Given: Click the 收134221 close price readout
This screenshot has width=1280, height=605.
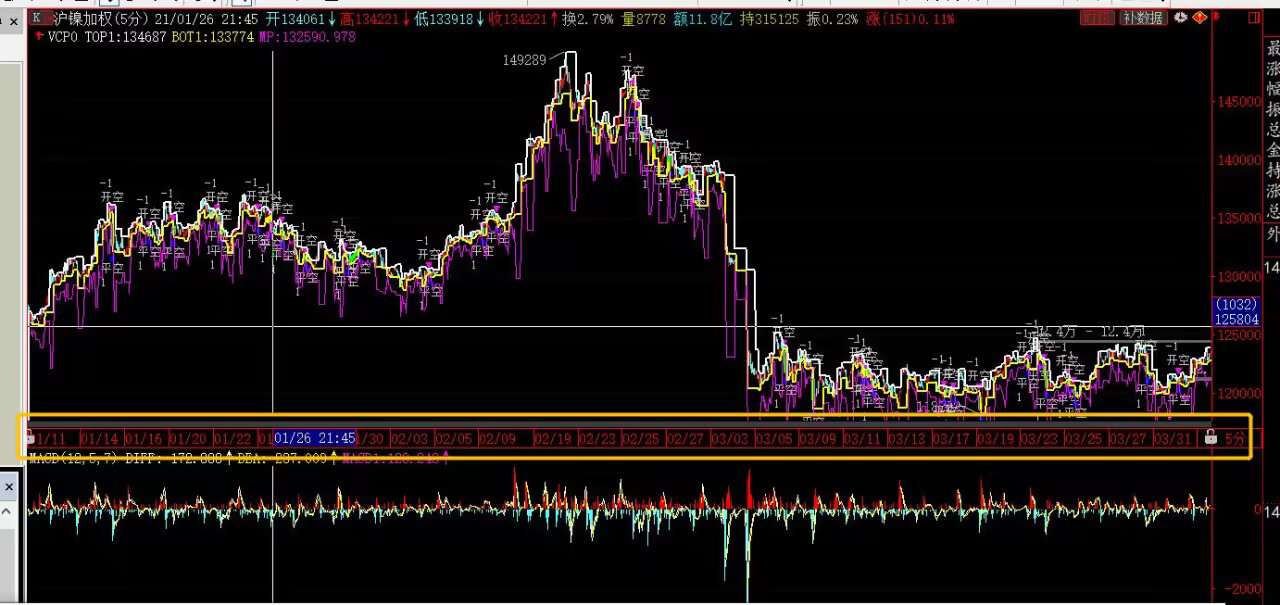Looking at the screenshot, I should [x=518, y=18].
